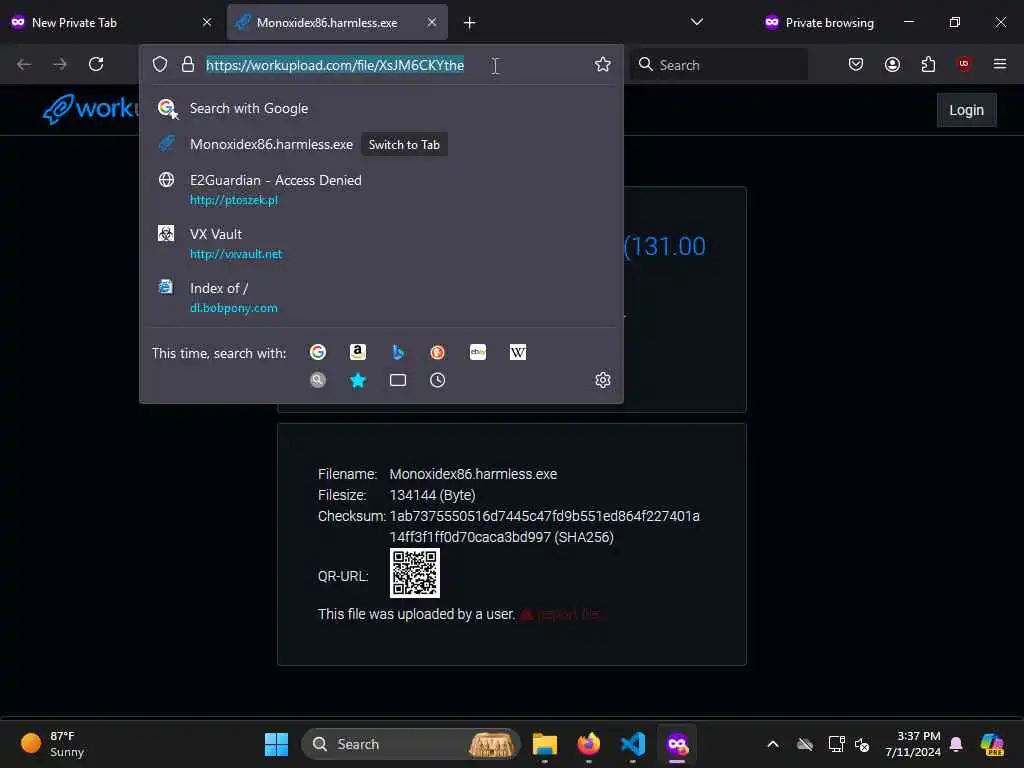Screen dimensions: 1024x768
Task: Search this time with Google icon
Action: (318, 352)
